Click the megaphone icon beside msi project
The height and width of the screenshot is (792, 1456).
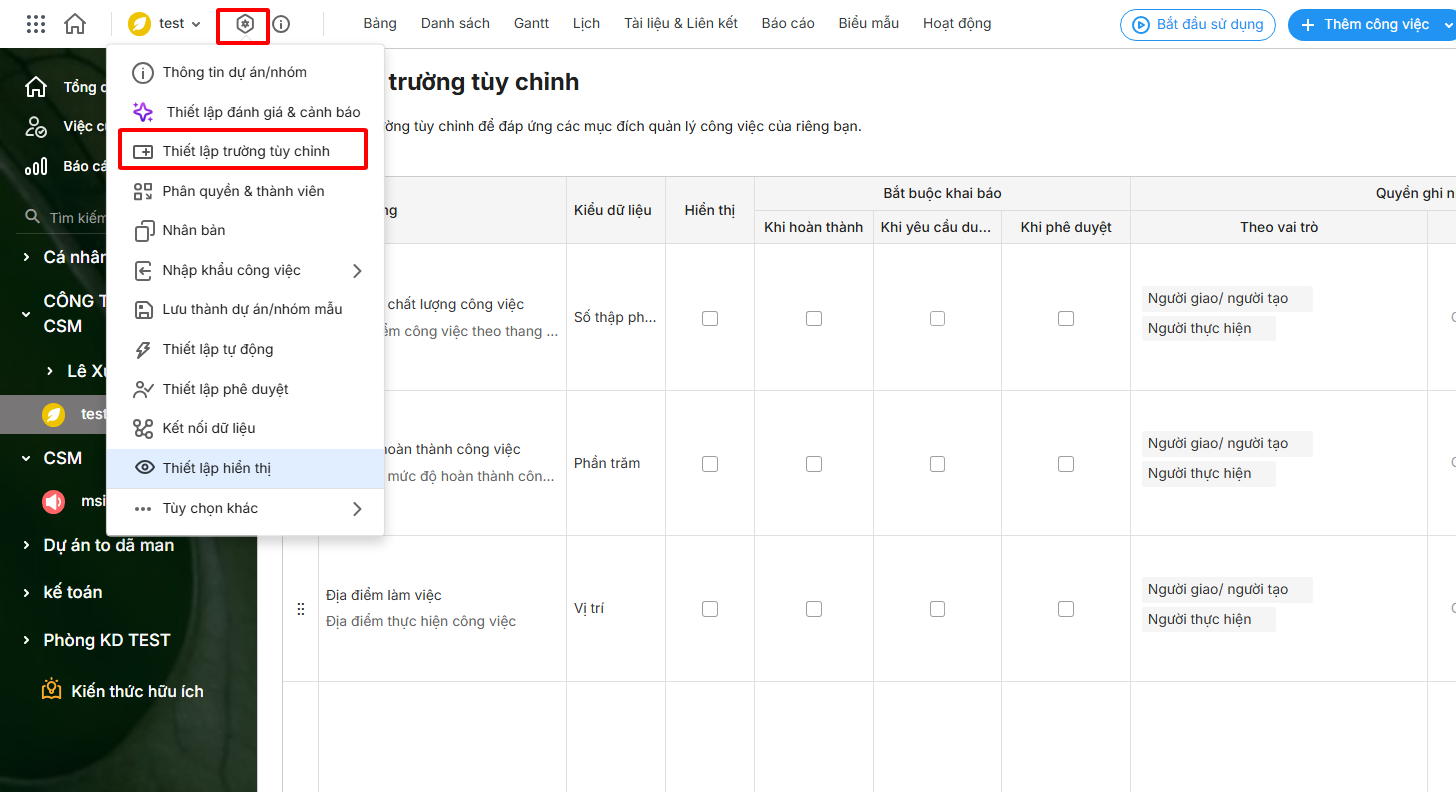tap(54, 501)
